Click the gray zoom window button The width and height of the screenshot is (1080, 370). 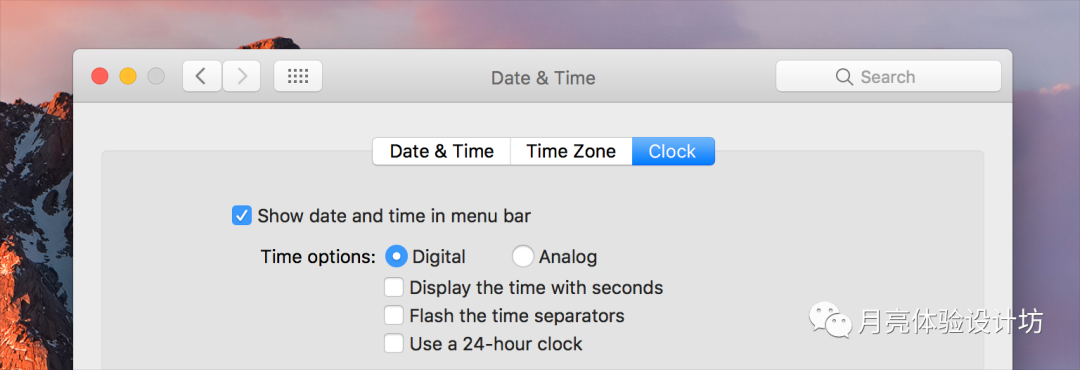point(156,76)
